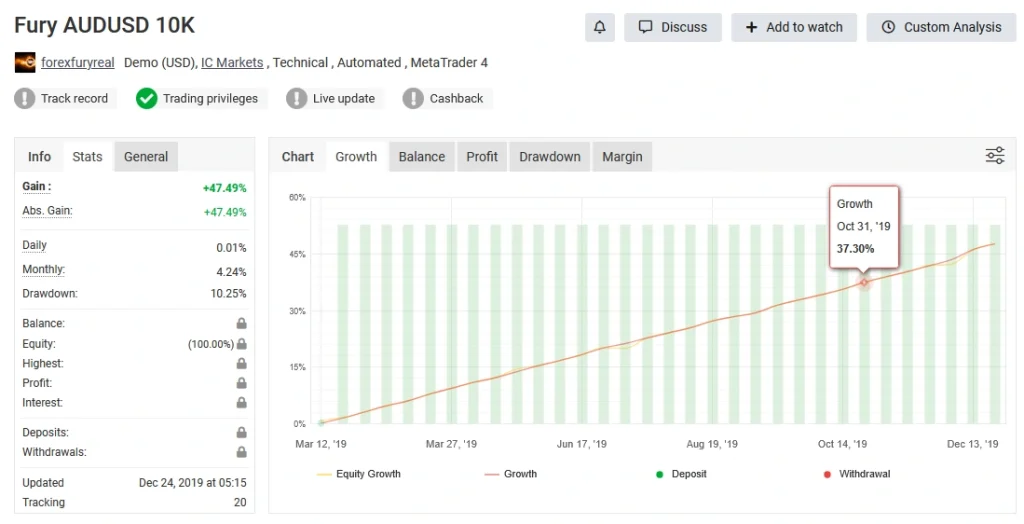Open the Drawdown chart tab
The height and width of the screenshot is (524, 1024).
pos(550,157)
